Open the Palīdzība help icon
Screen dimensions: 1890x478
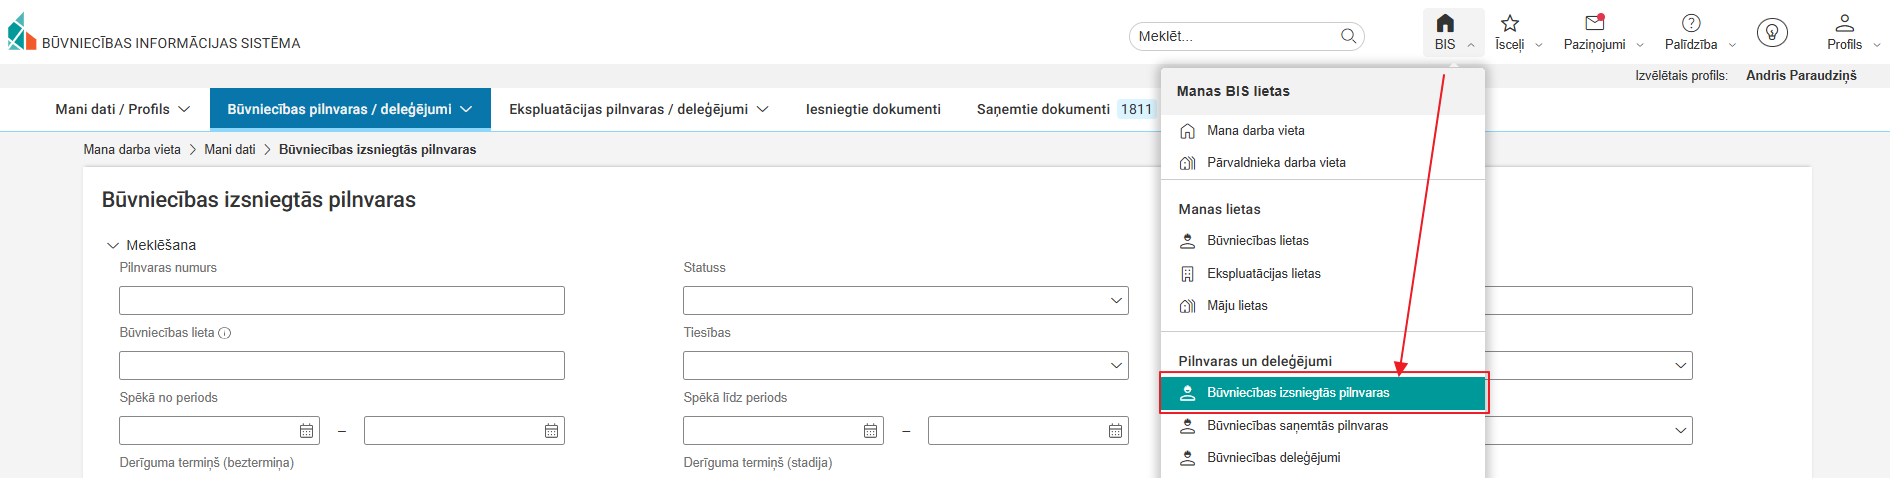(x=1691, y=23)
